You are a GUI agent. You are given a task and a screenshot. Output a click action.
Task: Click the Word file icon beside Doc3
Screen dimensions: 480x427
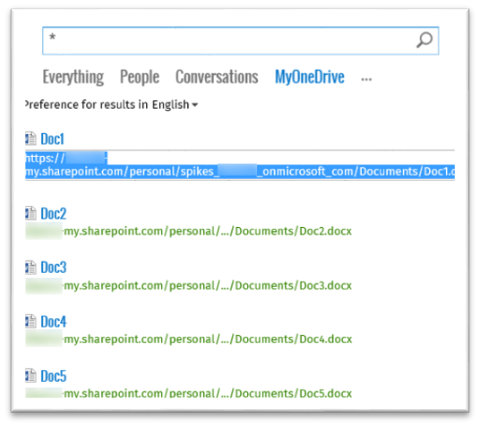point(31,267)
